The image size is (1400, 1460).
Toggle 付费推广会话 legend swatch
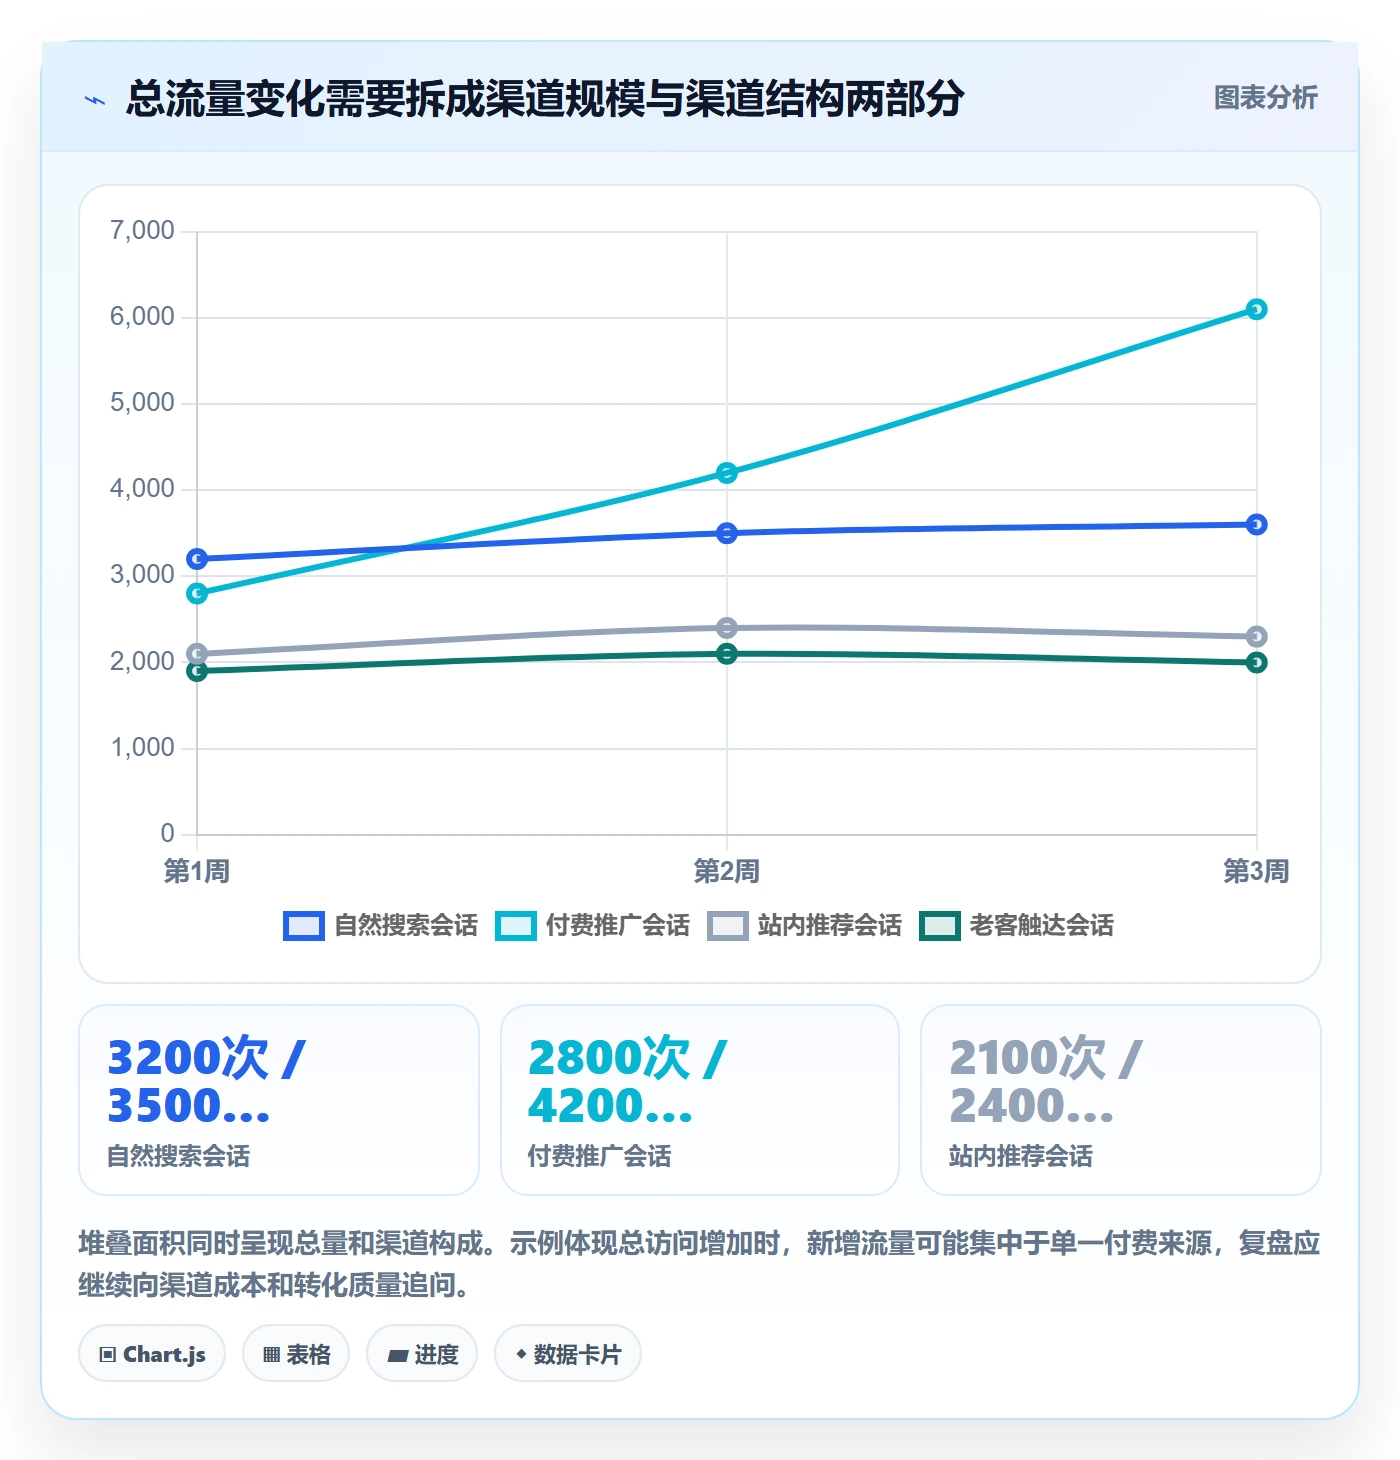coord(516,926)
